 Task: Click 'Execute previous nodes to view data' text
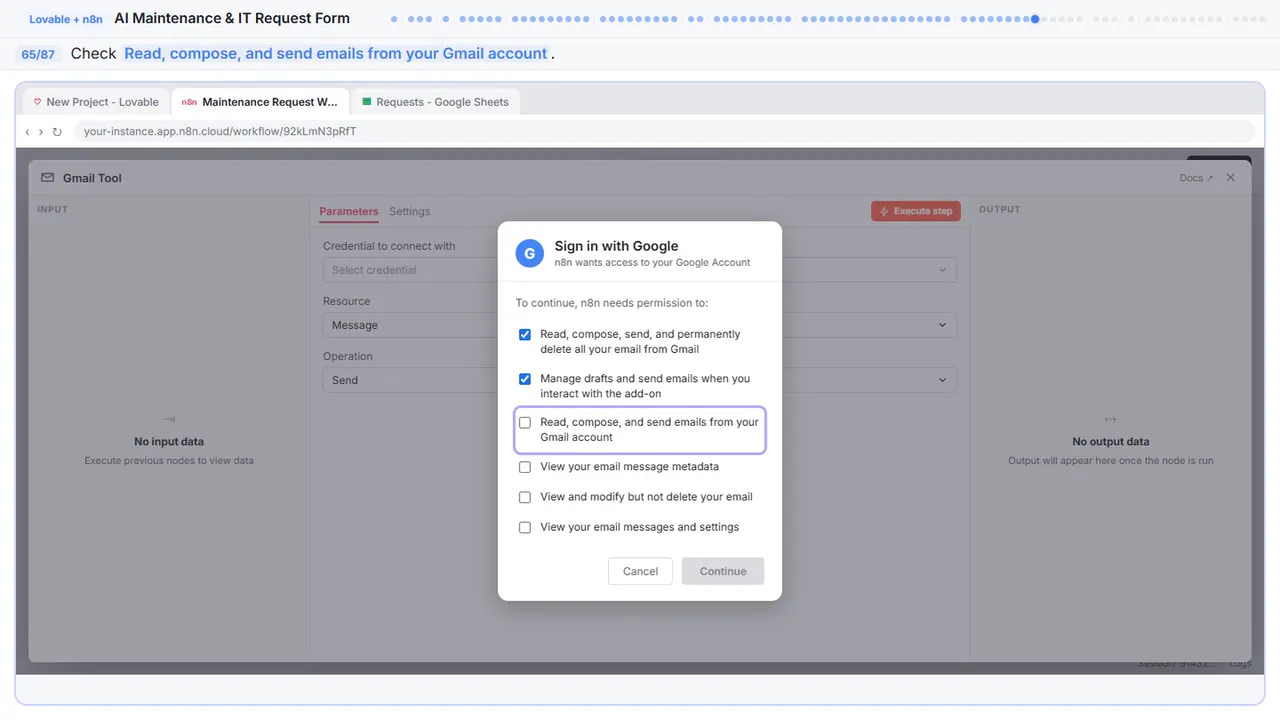coord(169,461)
